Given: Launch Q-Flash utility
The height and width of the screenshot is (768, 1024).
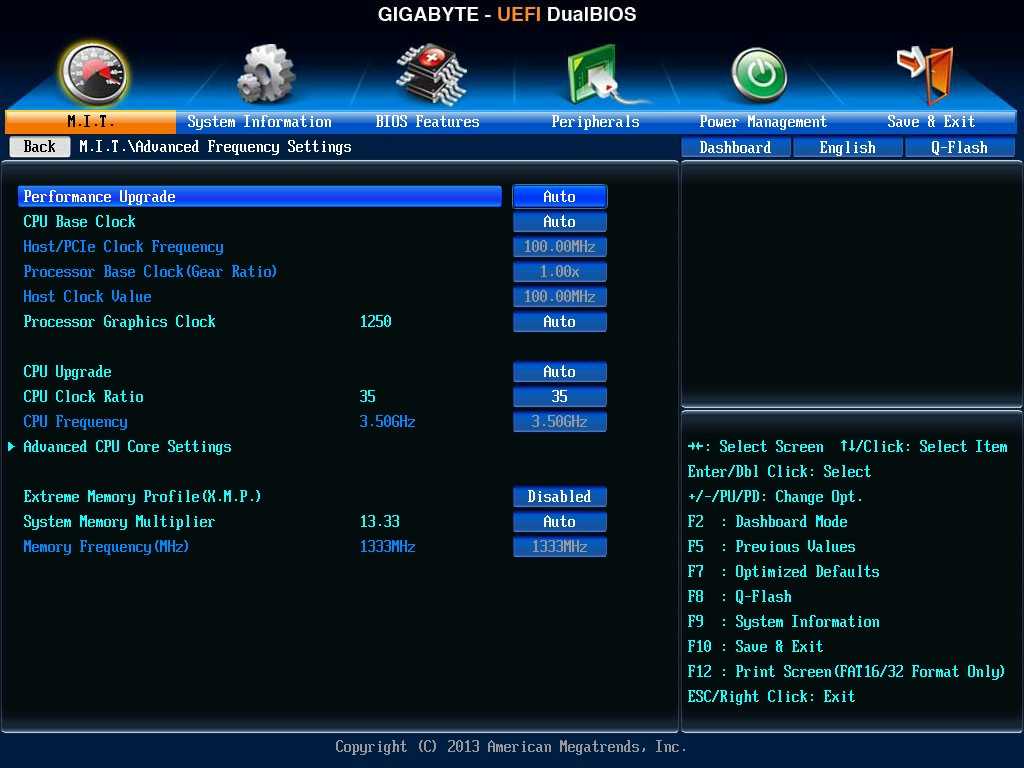Looking at the screenshot, I should [x=959, y=147].
